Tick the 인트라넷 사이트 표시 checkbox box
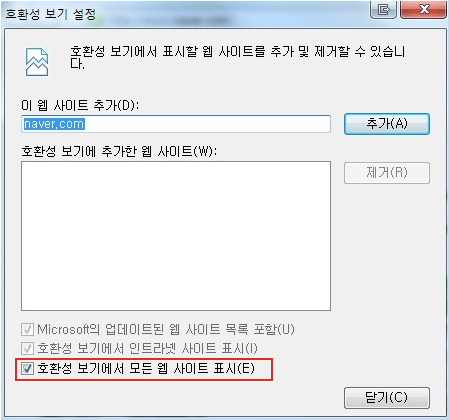This screenshot has height=420, width=450. click(27, 349)
